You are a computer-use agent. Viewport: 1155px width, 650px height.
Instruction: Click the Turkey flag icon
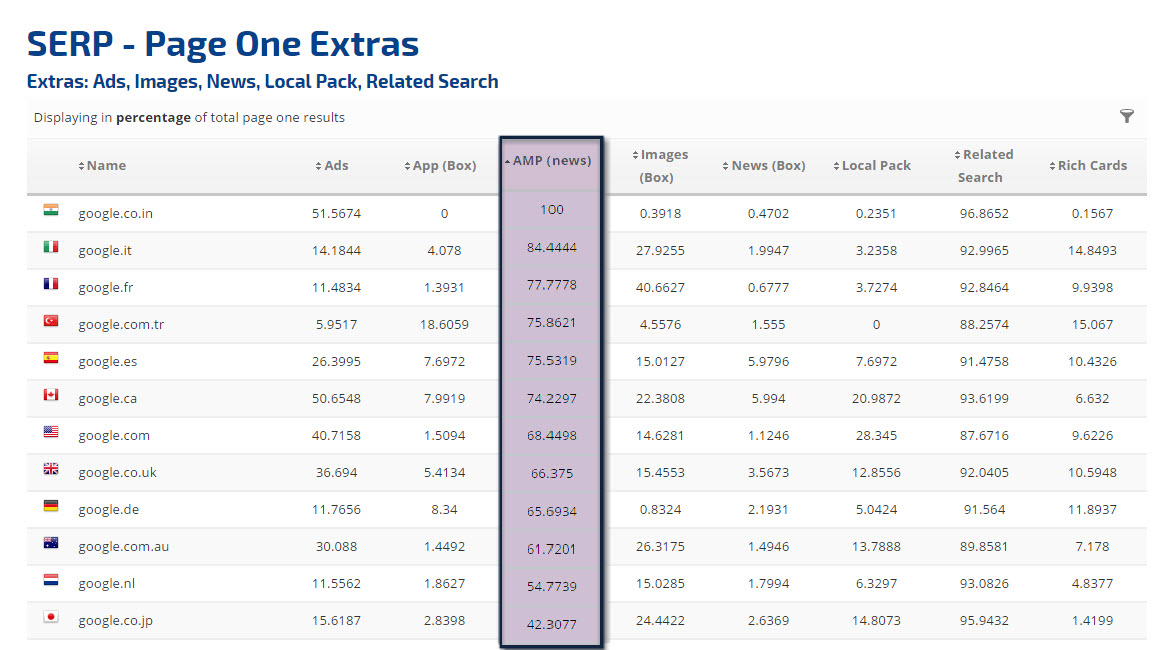tap(51, 321)
